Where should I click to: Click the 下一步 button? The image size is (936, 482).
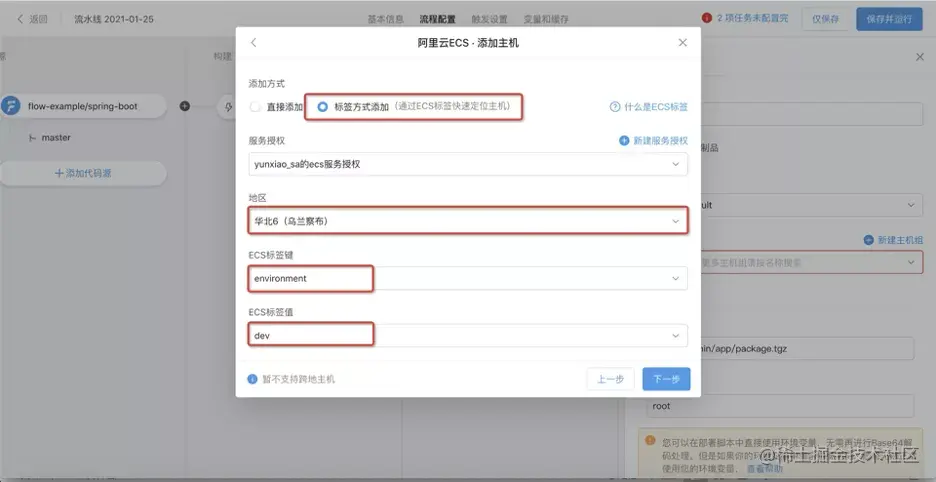pos(666,379)
